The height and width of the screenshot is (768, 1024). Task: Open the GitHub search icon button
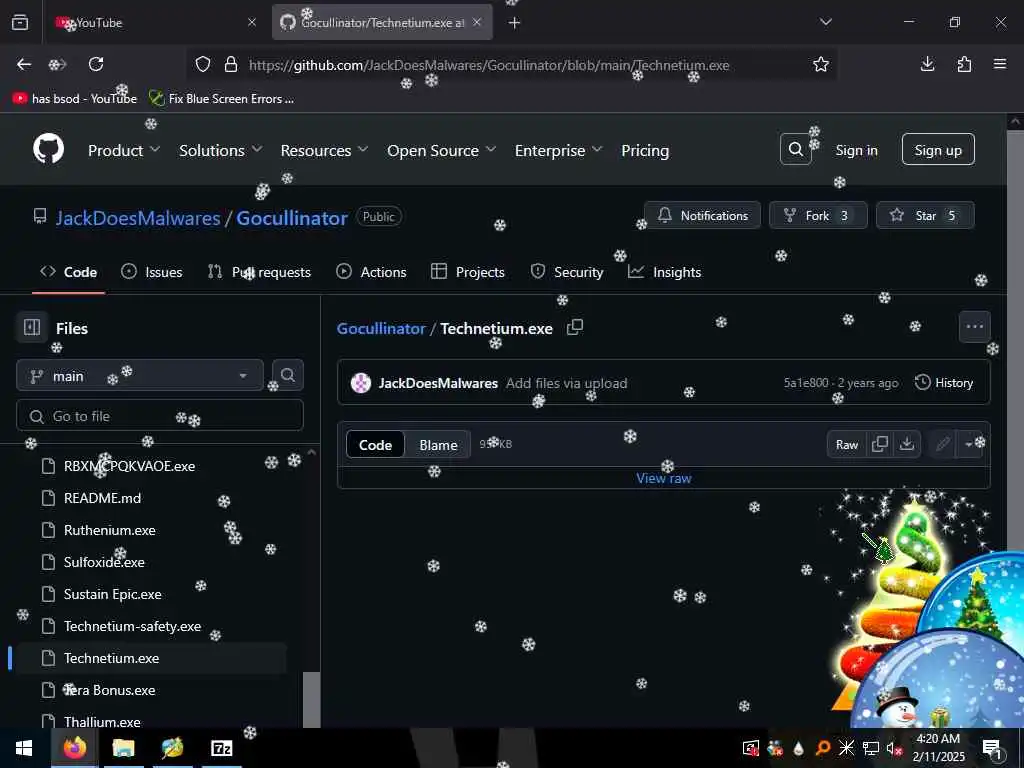click(x=795, y=150)
